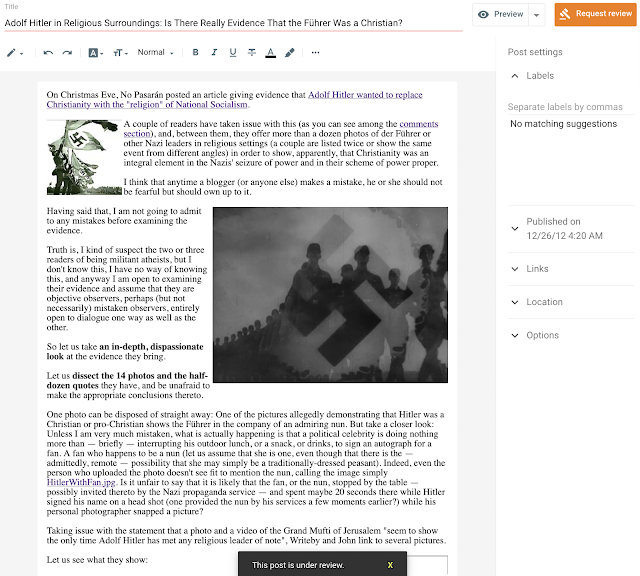This screenshot has height=576, width=640.
Task: Select the small flag image thumbnail
Action: coord(84,157)
